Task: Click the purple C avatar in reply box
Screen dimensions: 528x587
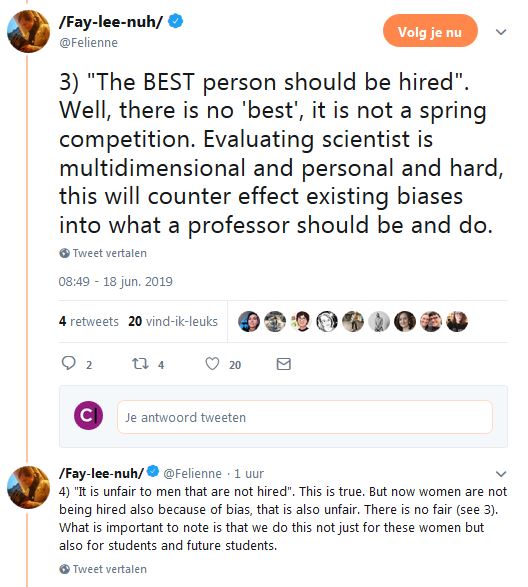Action: coord(88,415)
